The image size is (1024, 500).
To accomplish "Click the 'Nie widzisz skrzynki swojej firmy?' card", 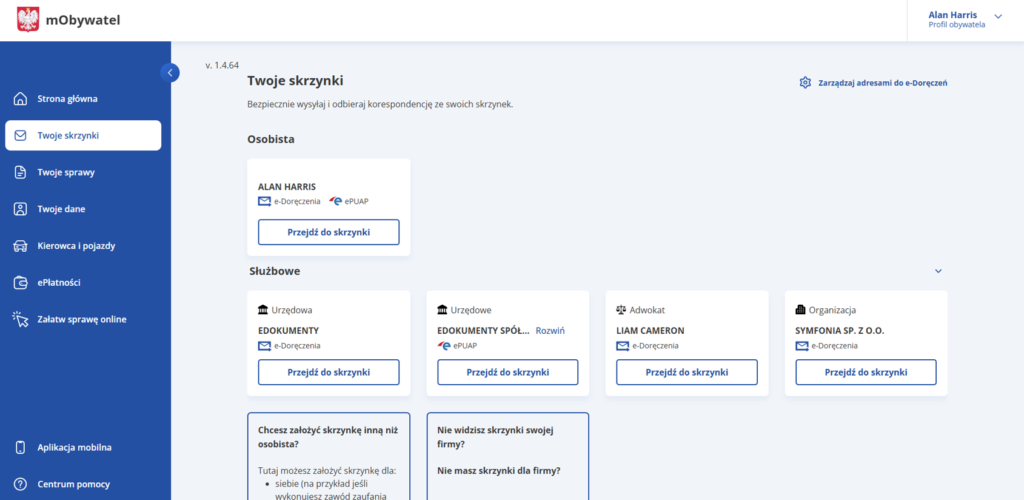I will [507, 456].
